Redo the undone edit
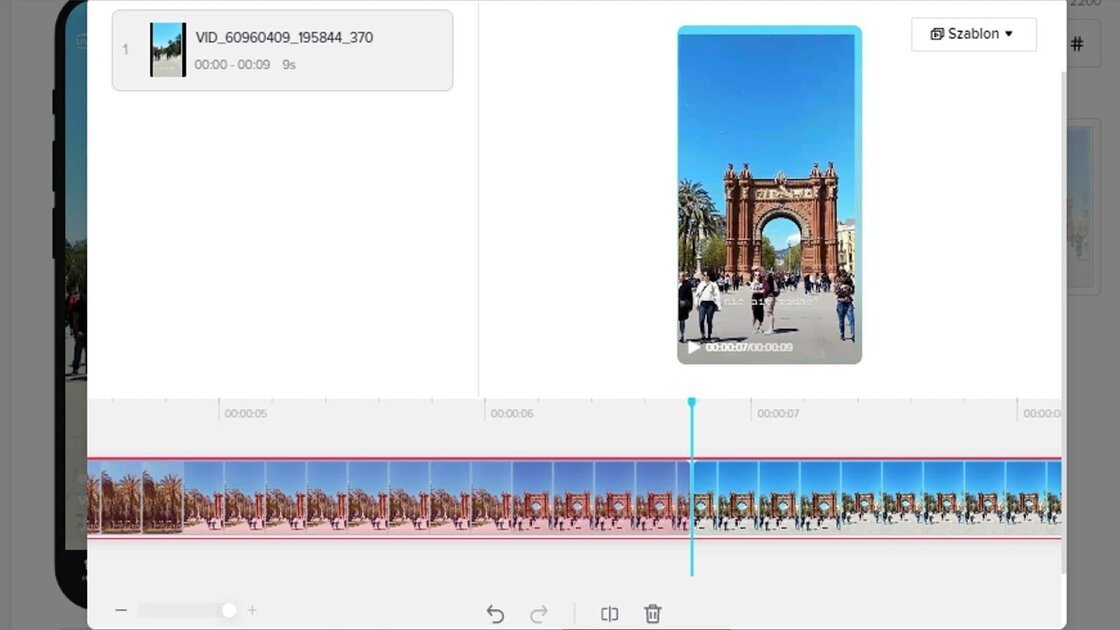 tap(539, 614)
